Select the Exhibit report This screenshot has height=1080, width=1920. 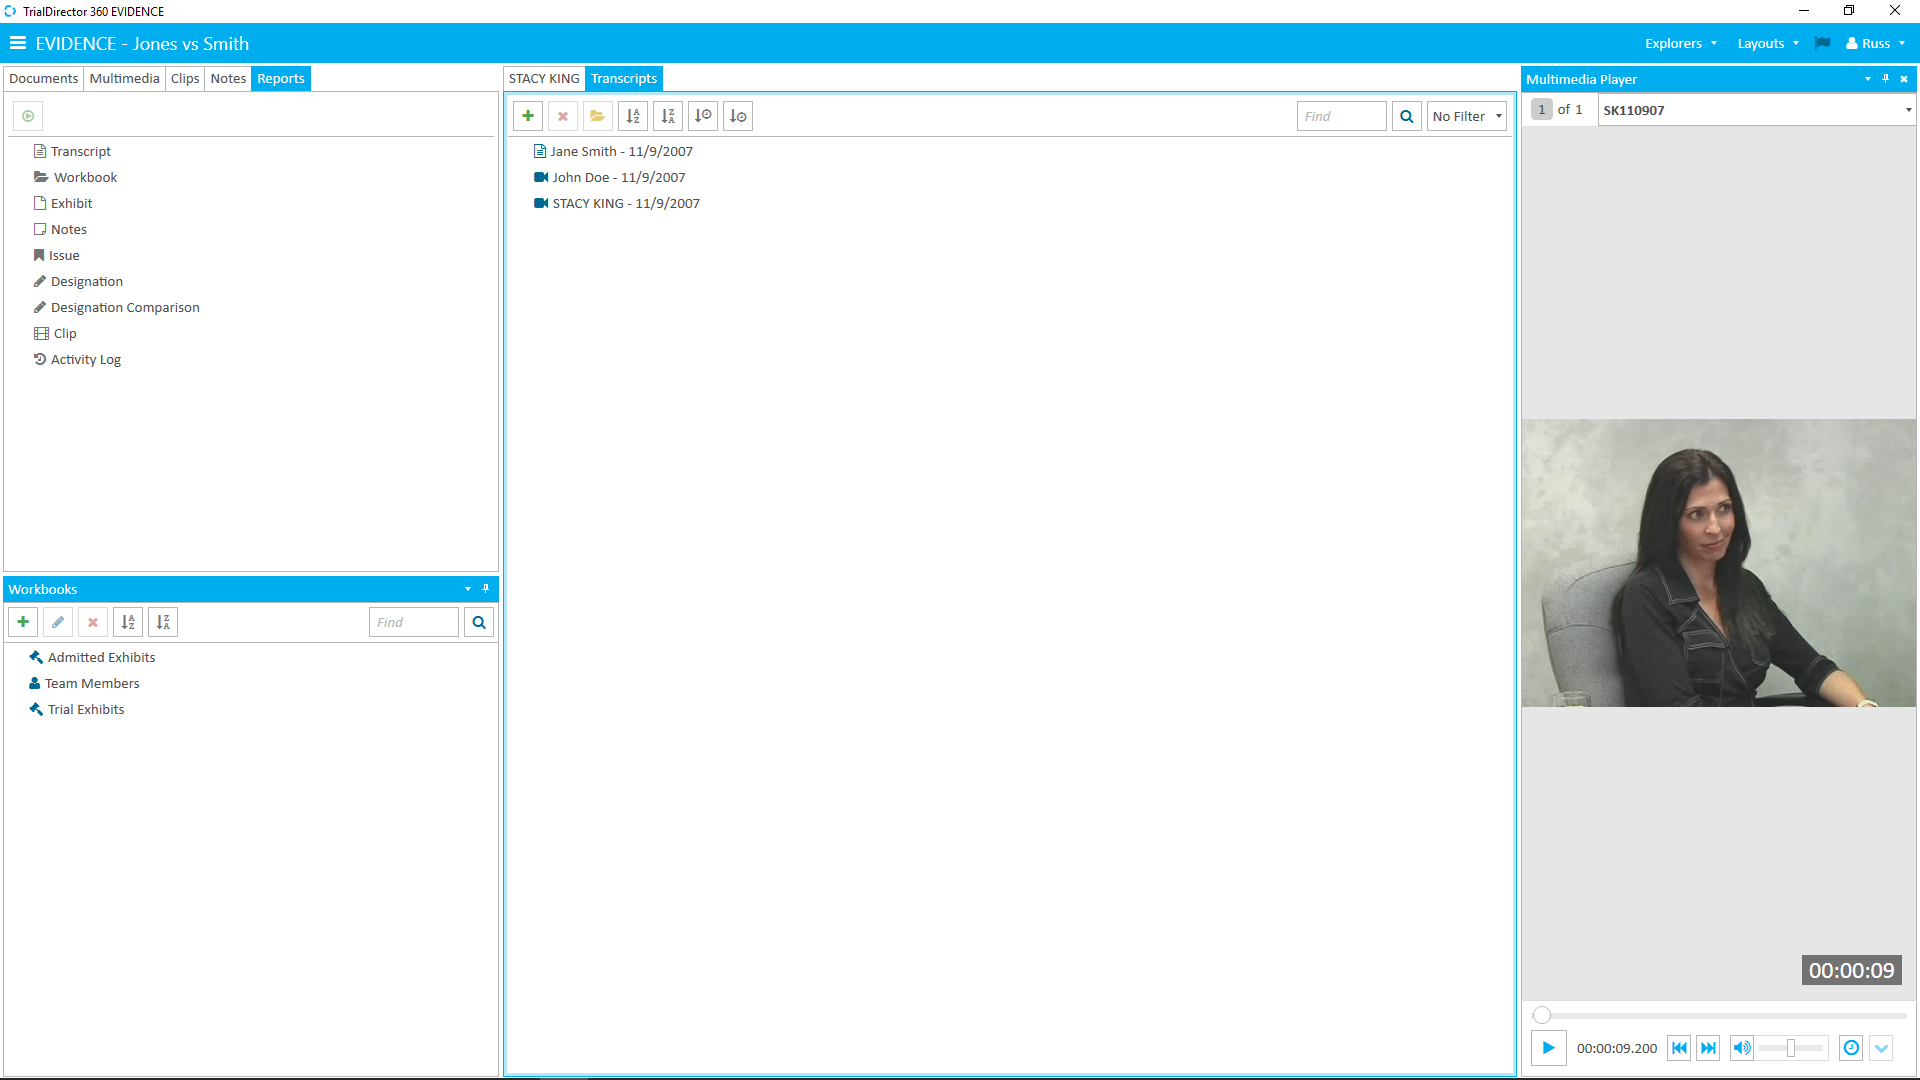[x=63, y=203]
